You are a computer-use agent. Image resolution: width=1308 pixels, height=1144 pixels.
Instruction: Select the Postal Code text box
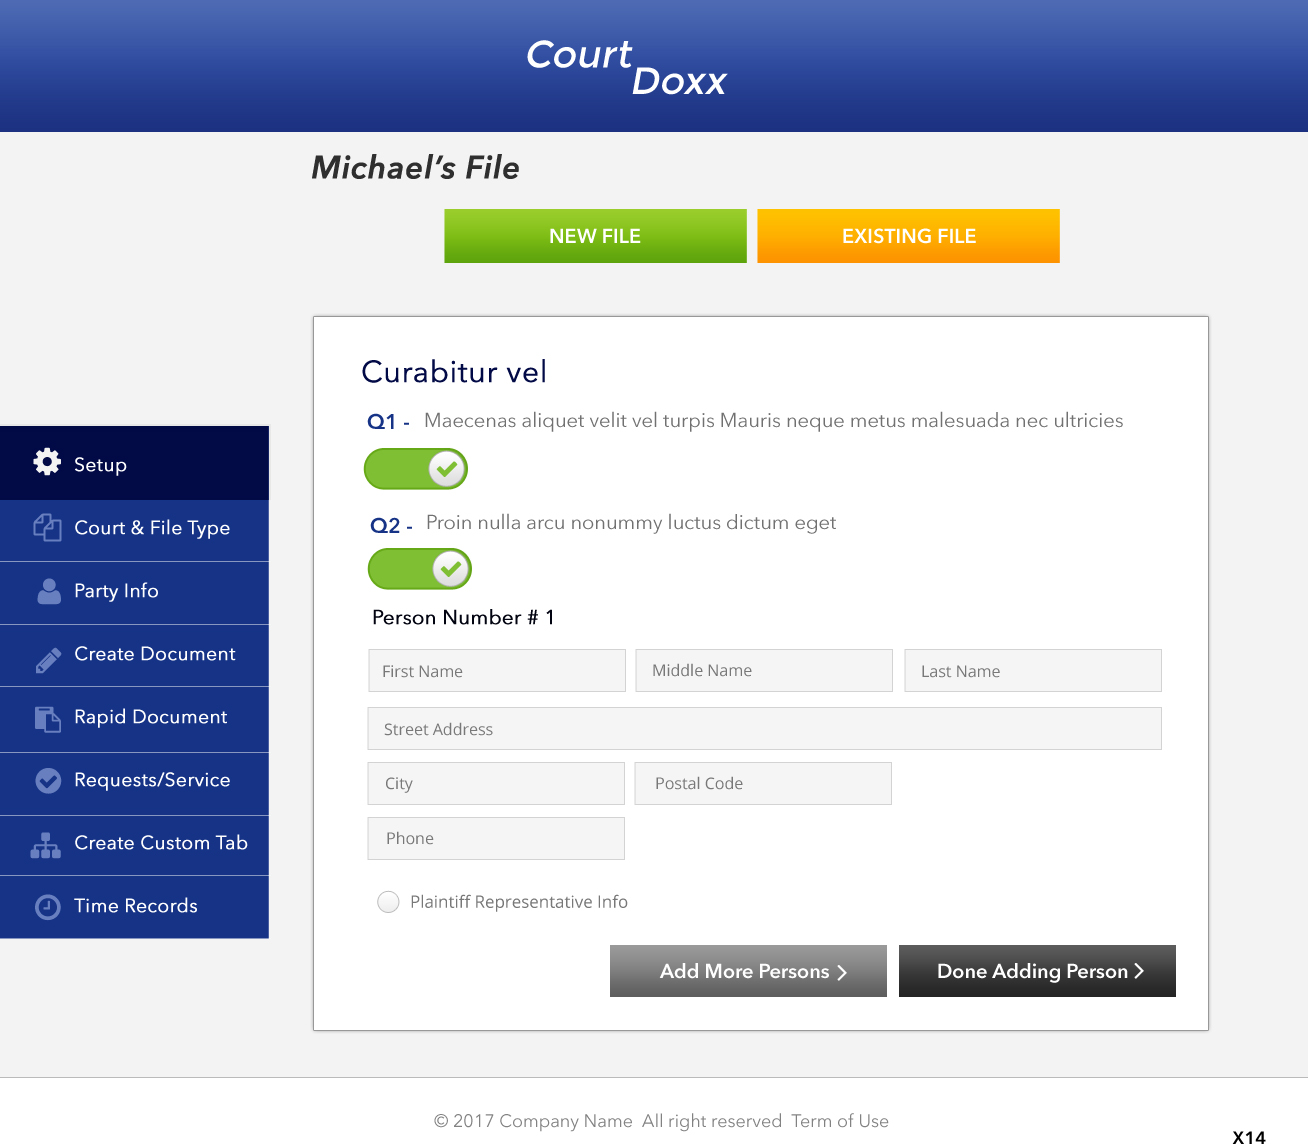[x=762, y=784]
